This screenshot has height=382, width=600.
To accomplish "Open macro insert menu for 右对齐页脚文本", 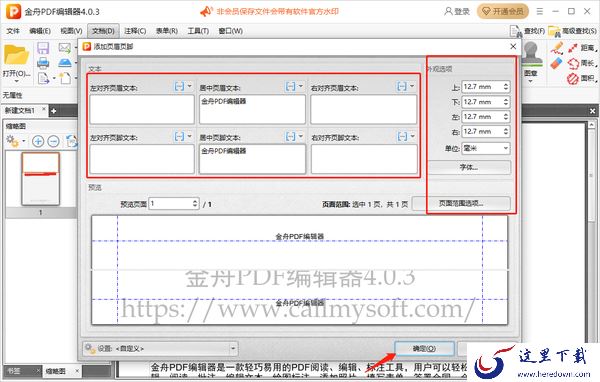I will pos(406,136).
